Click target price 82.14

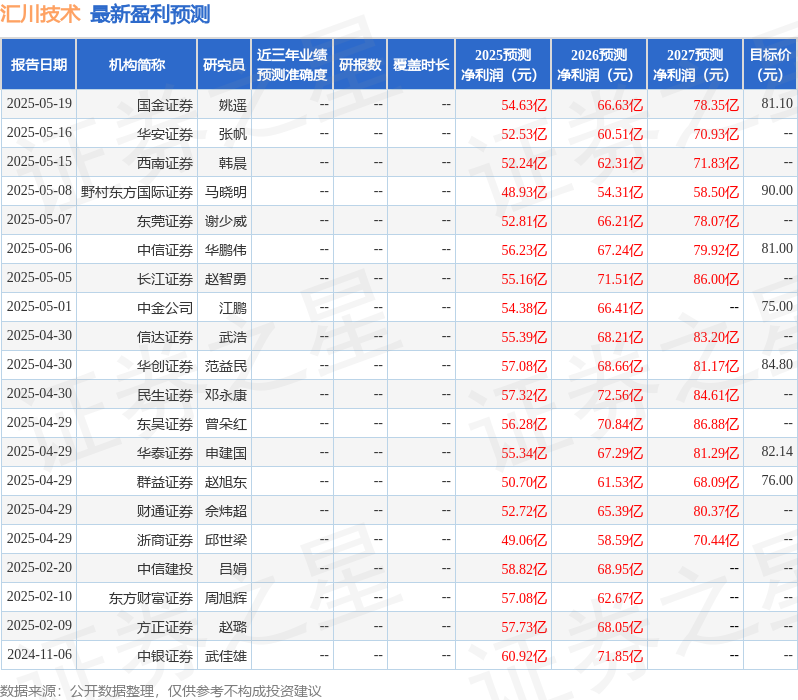click(777, 452)
